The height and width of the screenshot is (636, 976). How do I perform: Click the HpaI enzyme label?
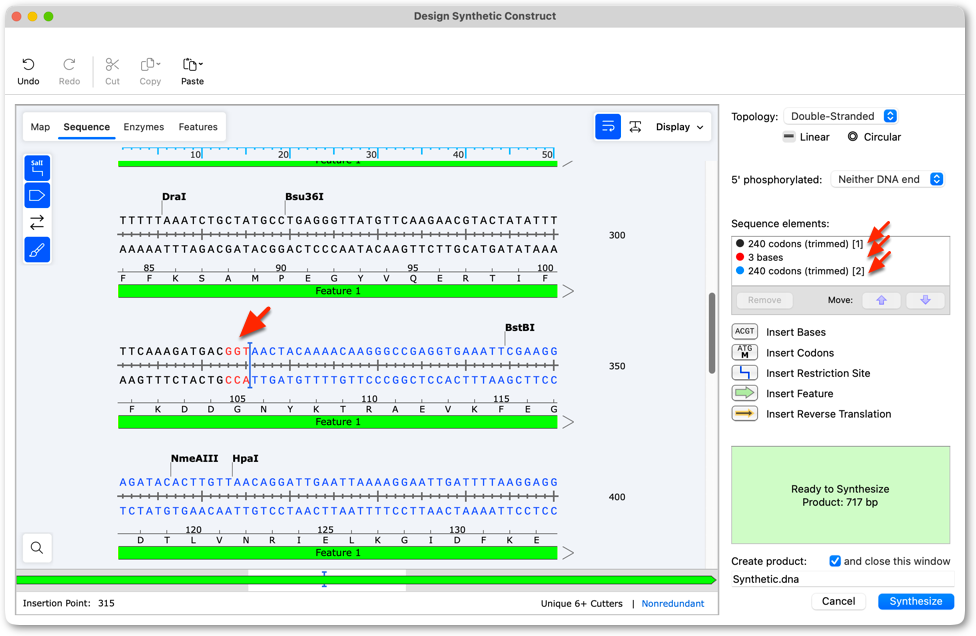click(245, 458)
